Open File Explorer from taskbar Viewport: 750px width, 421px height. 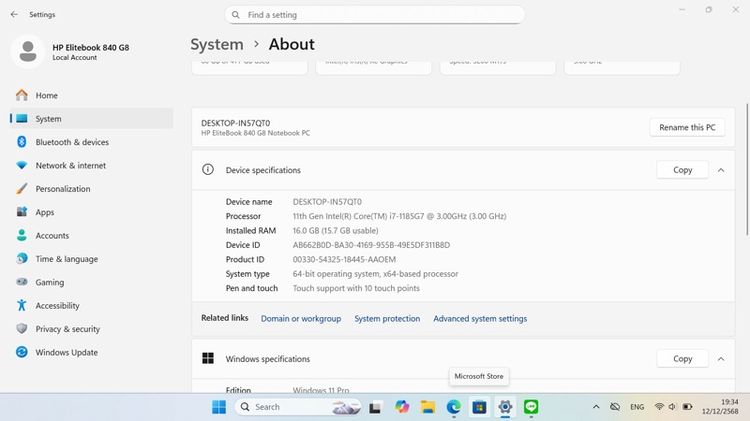click(428, 407)
